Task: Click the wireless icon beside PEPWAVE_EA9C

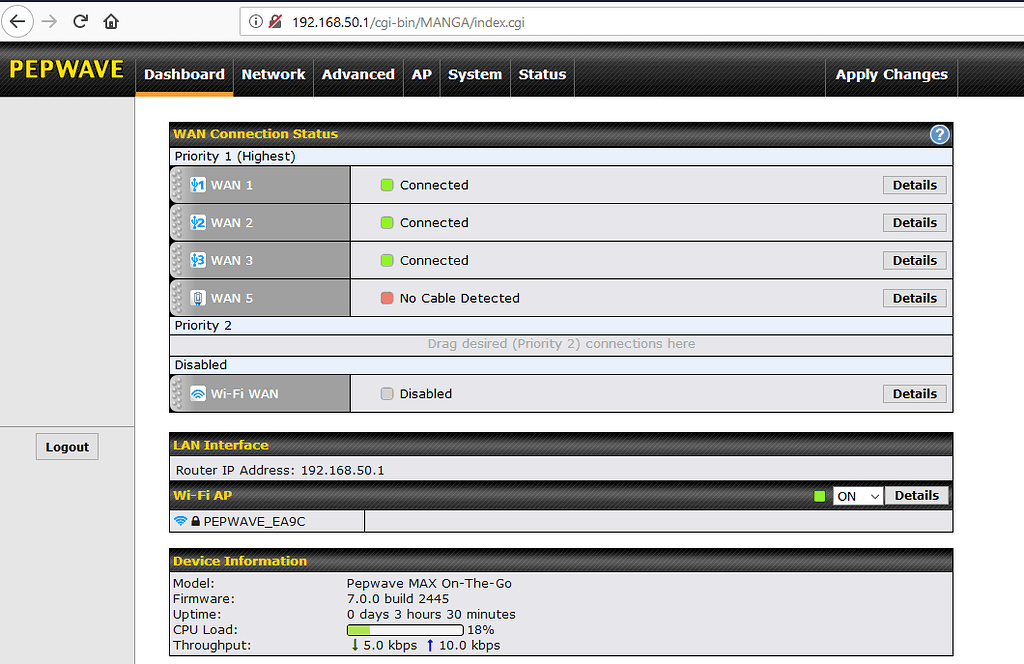Action: coord(181,520)
